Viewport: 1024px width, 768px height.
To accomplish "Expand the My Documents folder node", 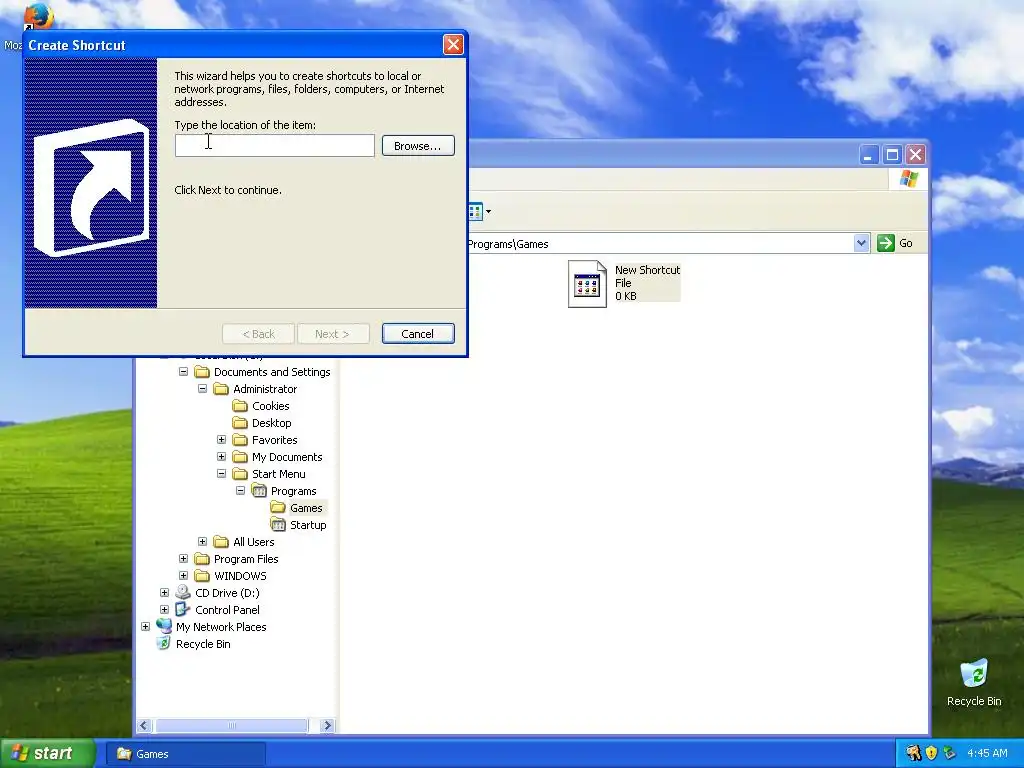I will click(x=221, y=456).
